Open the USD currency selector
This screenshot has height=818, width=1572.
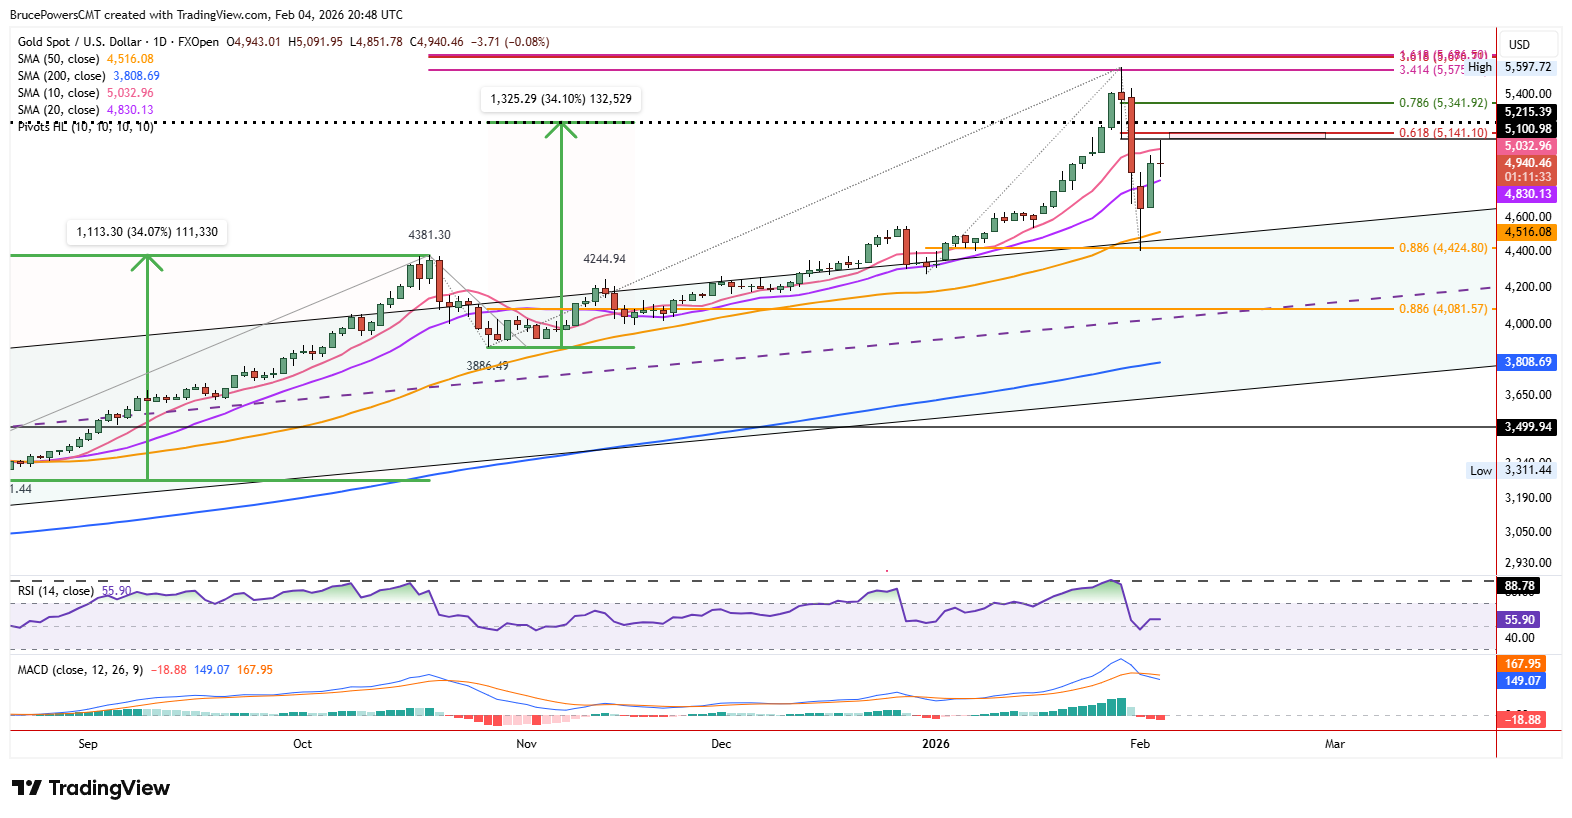tap(1519, 45)
